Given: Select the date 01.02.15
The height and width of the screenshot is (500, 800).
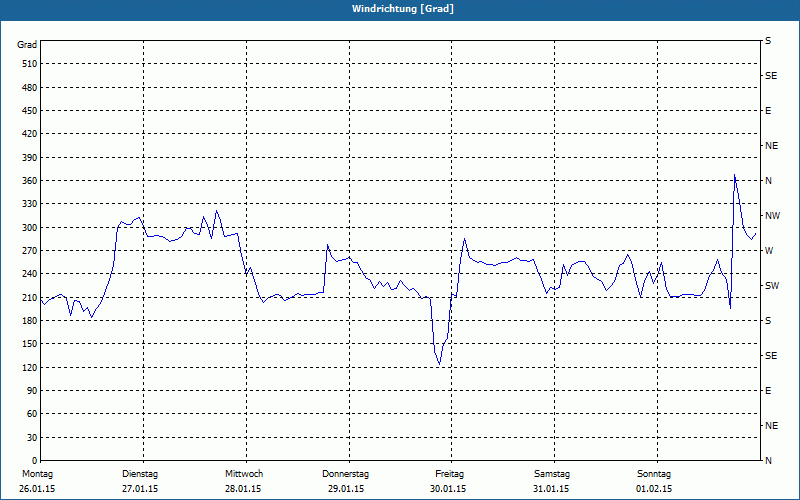Looking at the screenshot, I should pos(654,489).
